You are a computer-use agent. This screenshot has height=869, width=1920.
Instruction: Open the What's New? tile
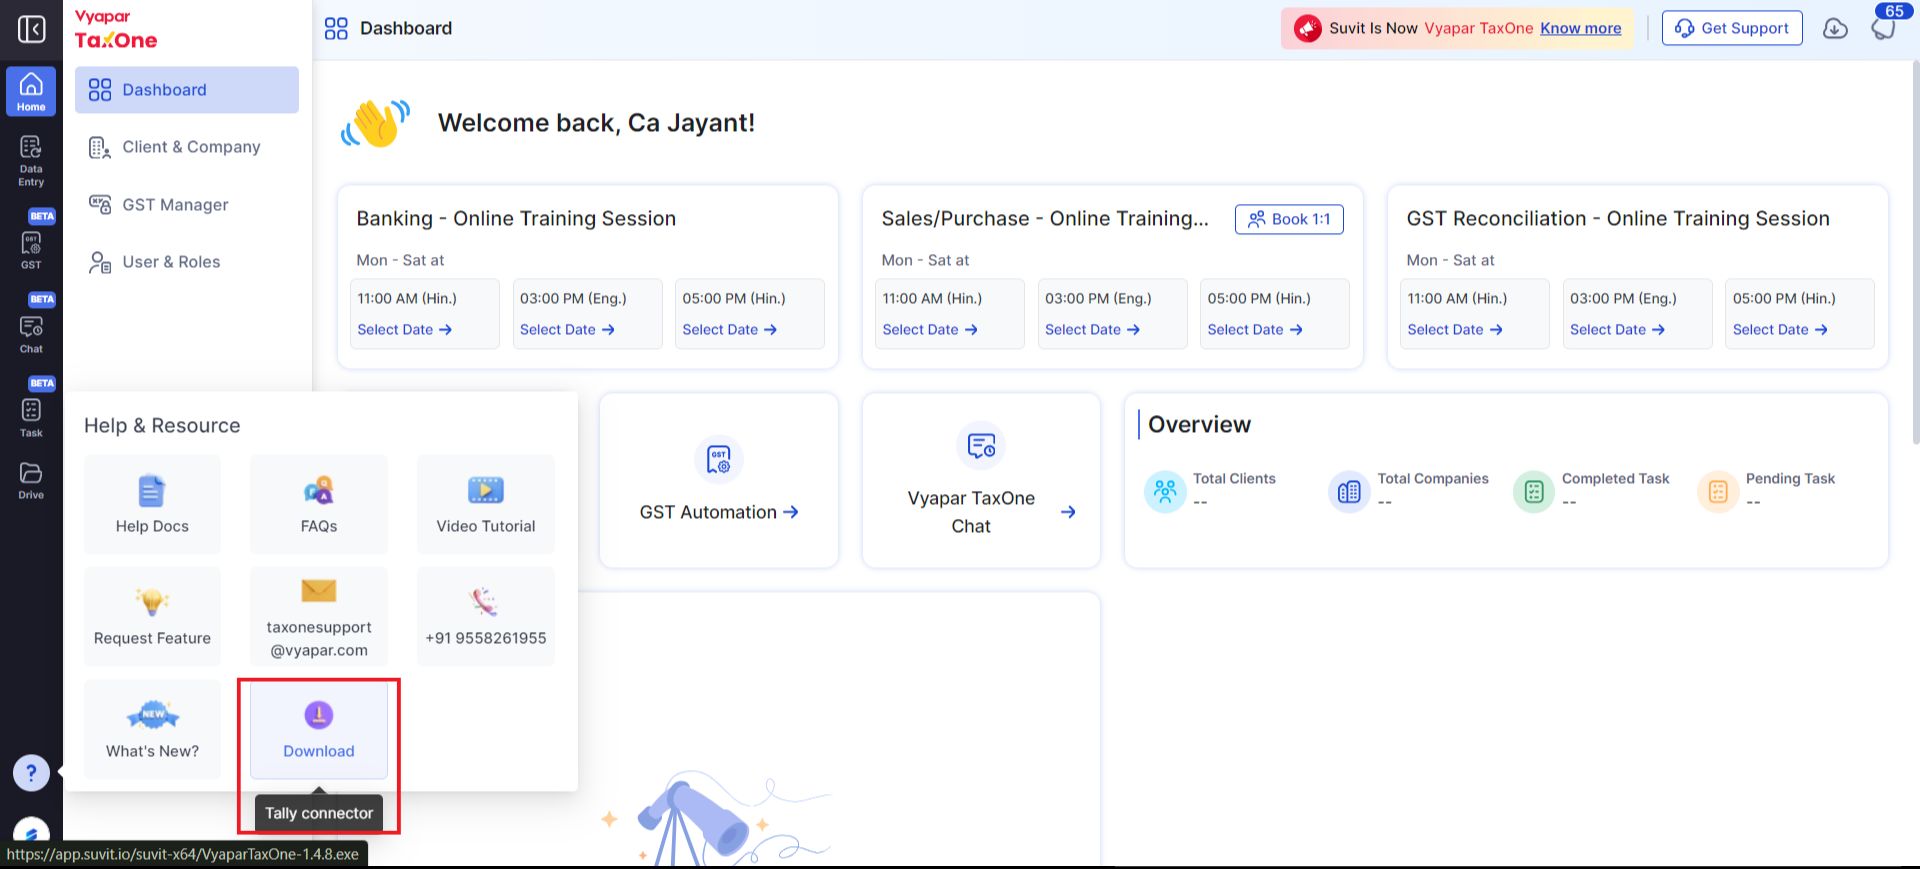click(152, 729)
